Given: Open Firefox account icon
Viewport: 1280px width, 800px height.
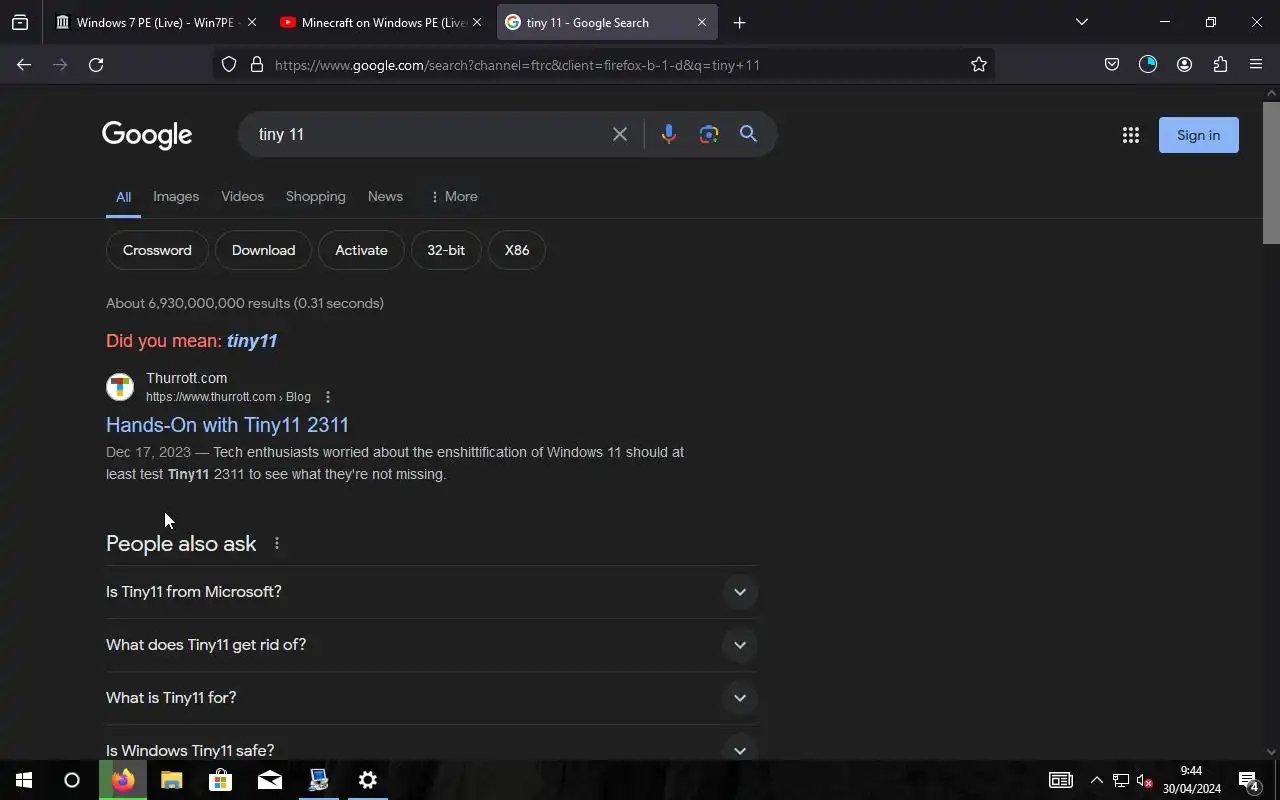Looking at the screenshot, I should pos(1184,64).
